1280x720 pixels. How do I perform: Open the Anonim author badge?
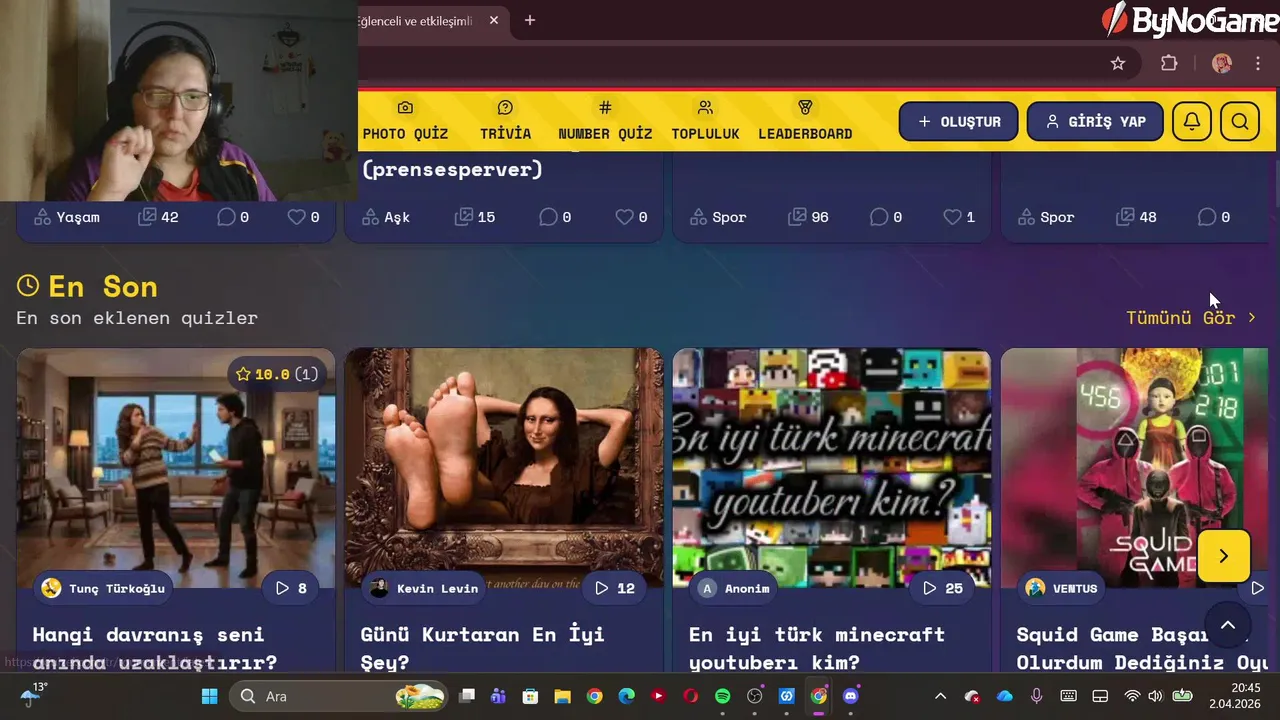click(x=735, y=588)
